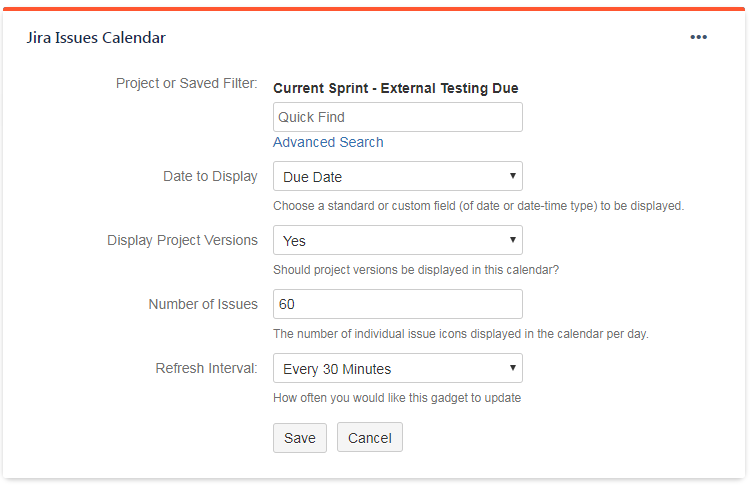Click the Number of Issues label
The width and height of the screenshot is (751, 488).
tap(203, 304)
